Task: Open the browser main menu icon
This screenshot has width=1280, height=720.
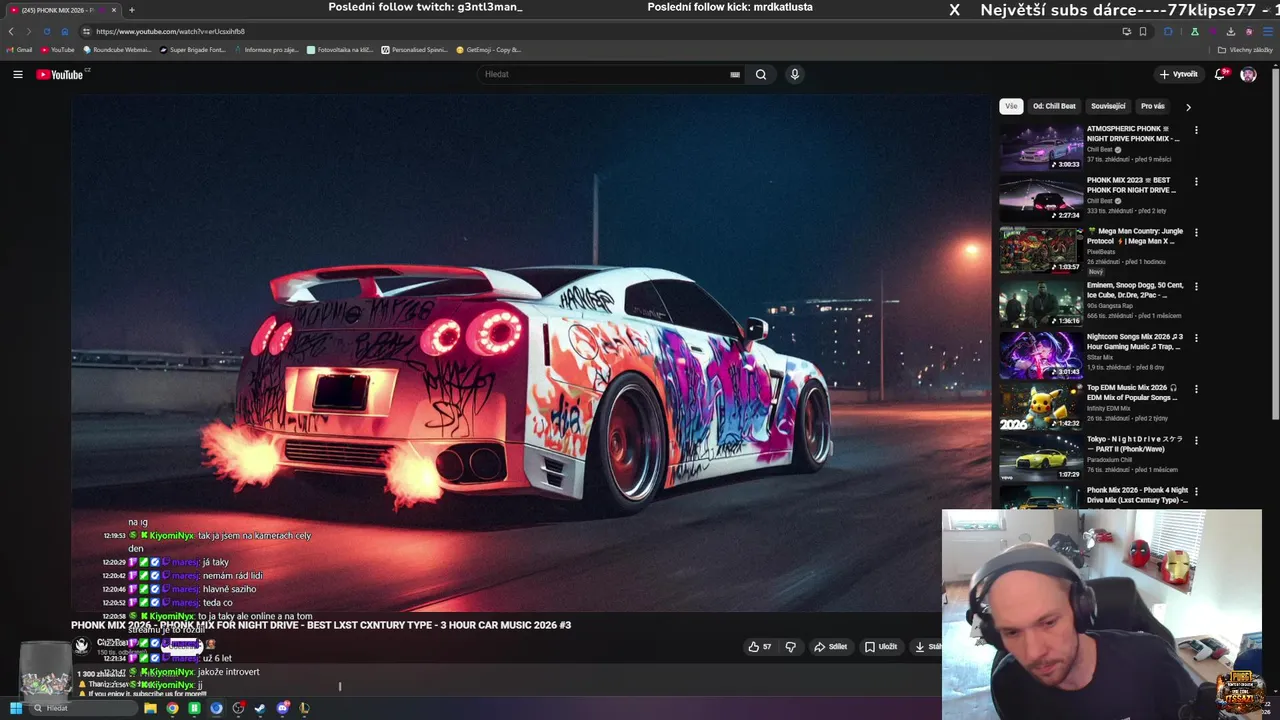Action: coord(1268,31)
